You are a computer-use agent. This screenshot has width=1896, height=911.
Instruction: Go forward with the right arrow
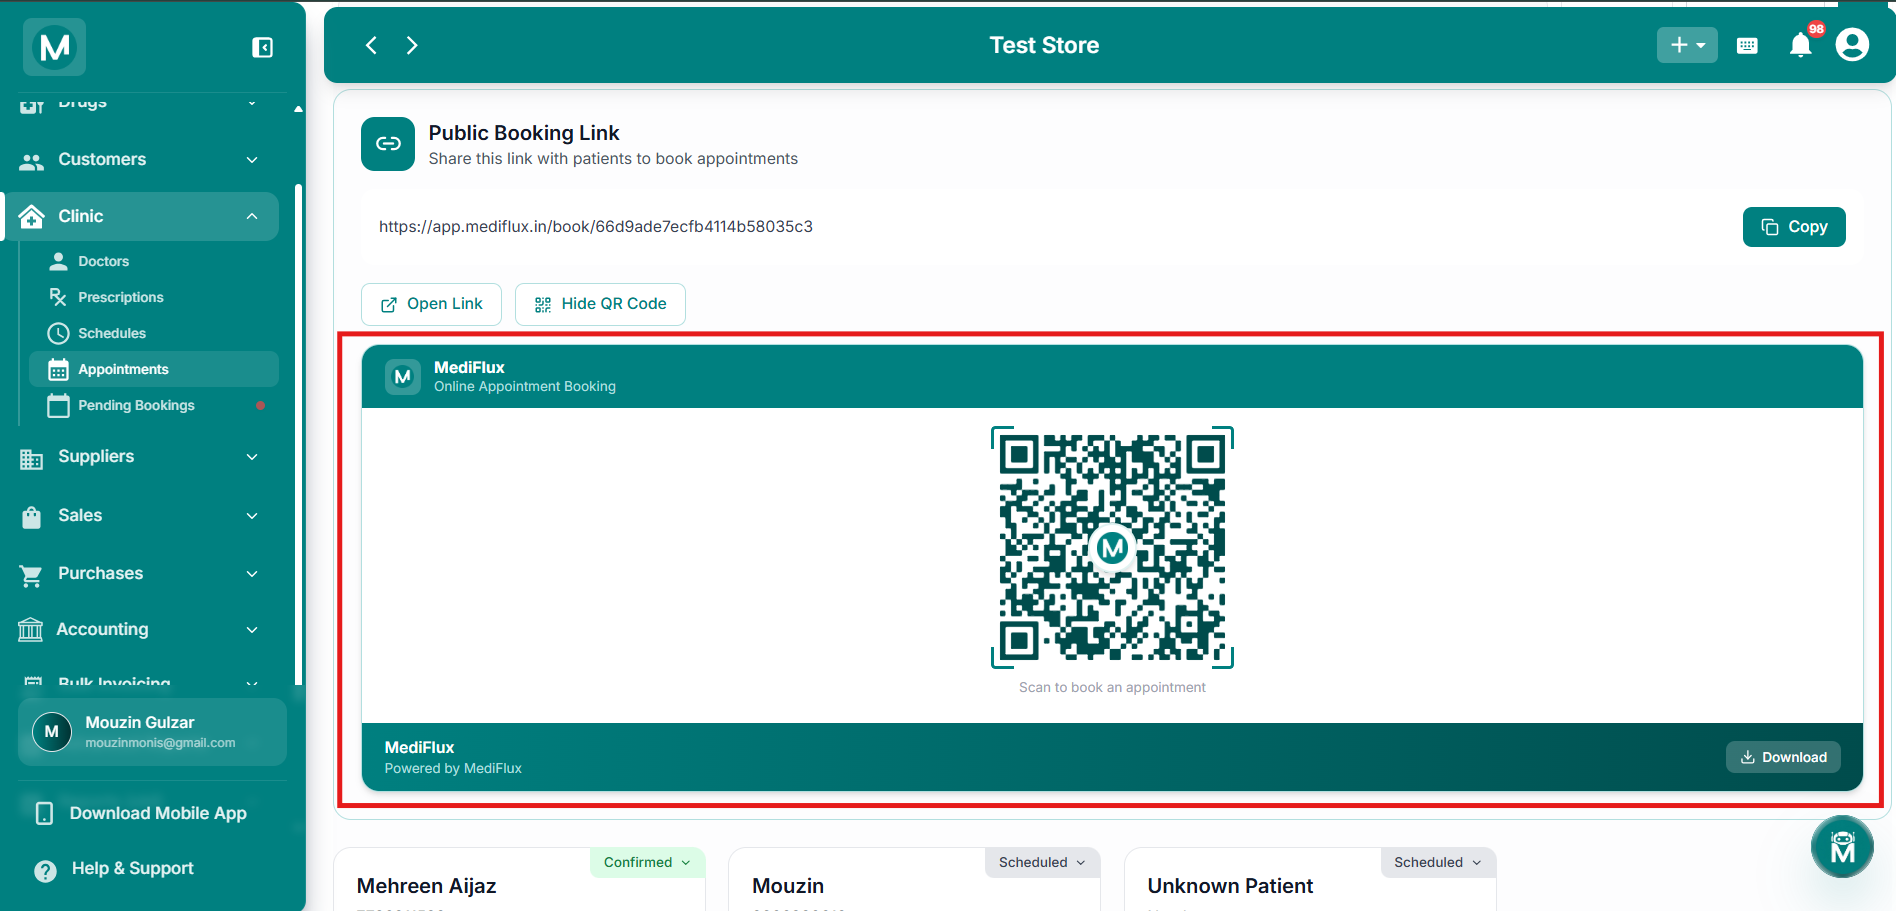pyautogui.click(x=412, y=45)
